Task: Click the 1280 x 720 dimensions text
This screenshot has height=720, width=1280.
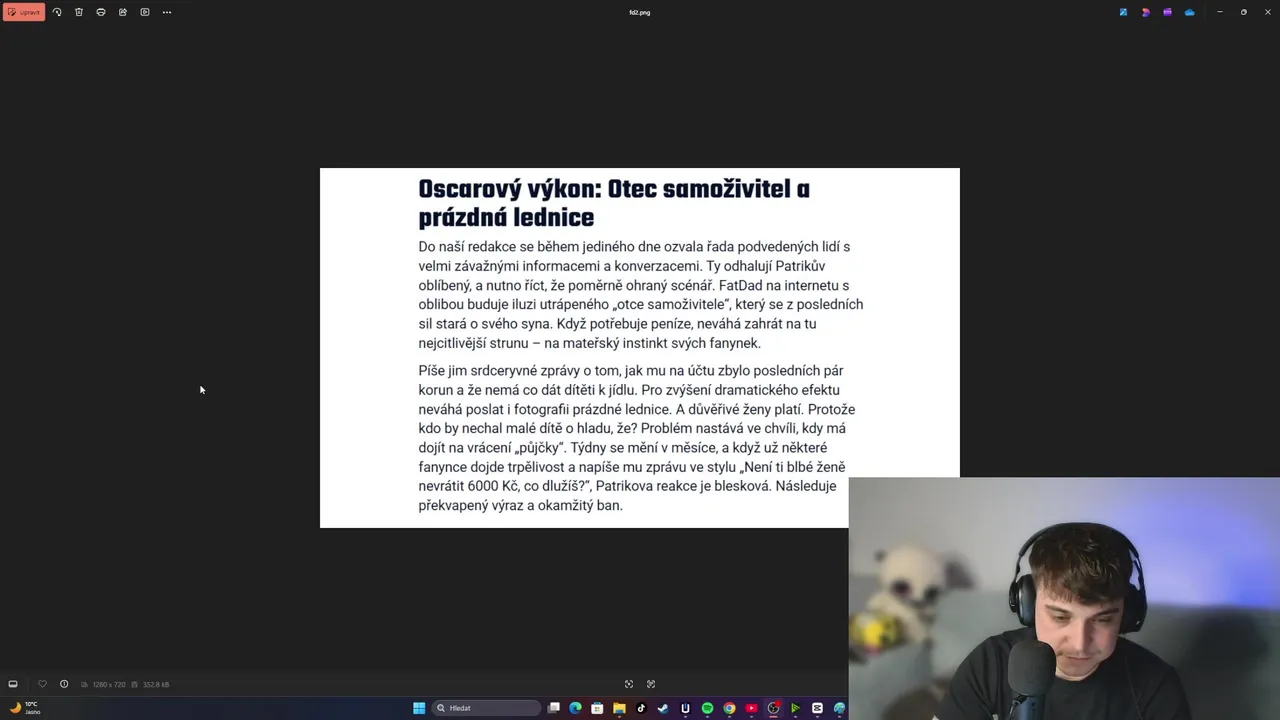Action: click(109, 684)
